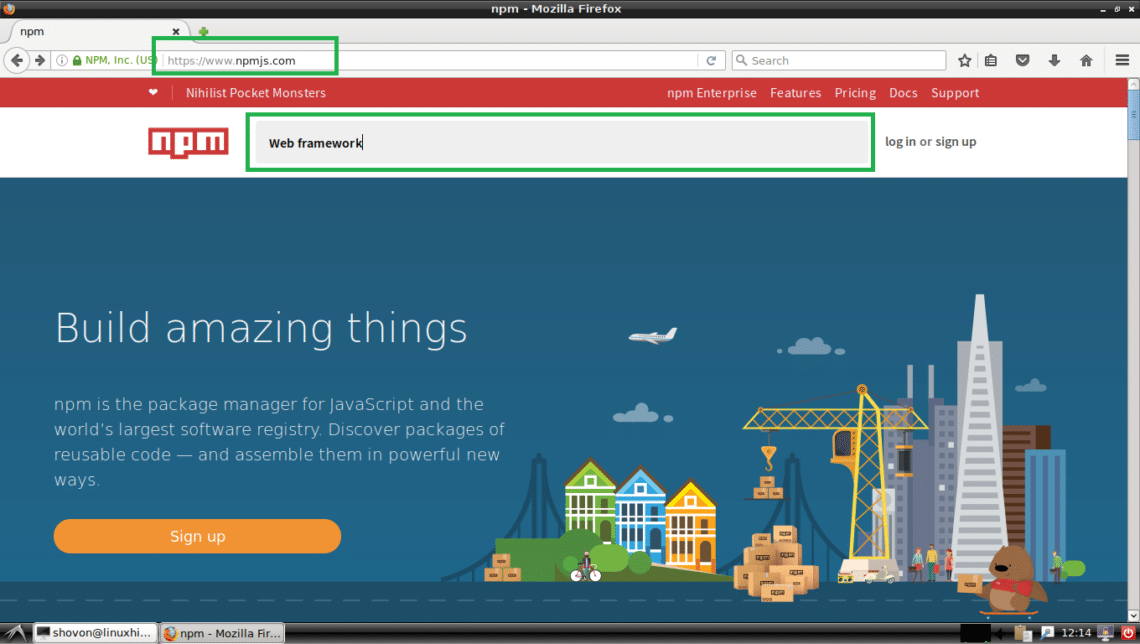This screenshot has height=644, width=1140.
Task: Click the scrollbar down arrow
Action: pyautogui.click(x=1133, y=616)
